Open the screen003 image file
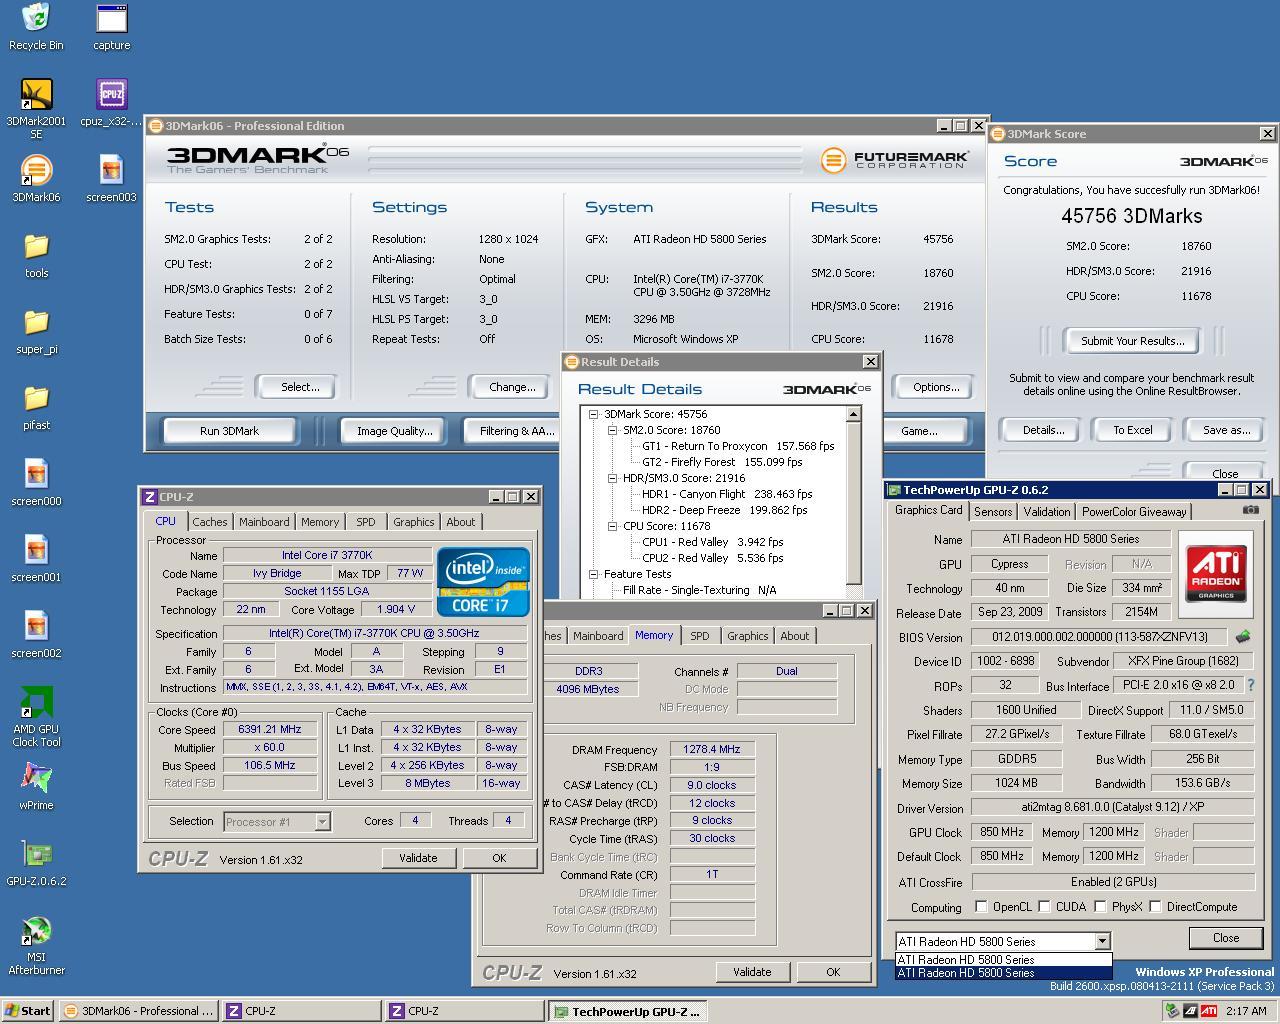This screenshot has height=1024, width=1280. (x=111, y=179)
